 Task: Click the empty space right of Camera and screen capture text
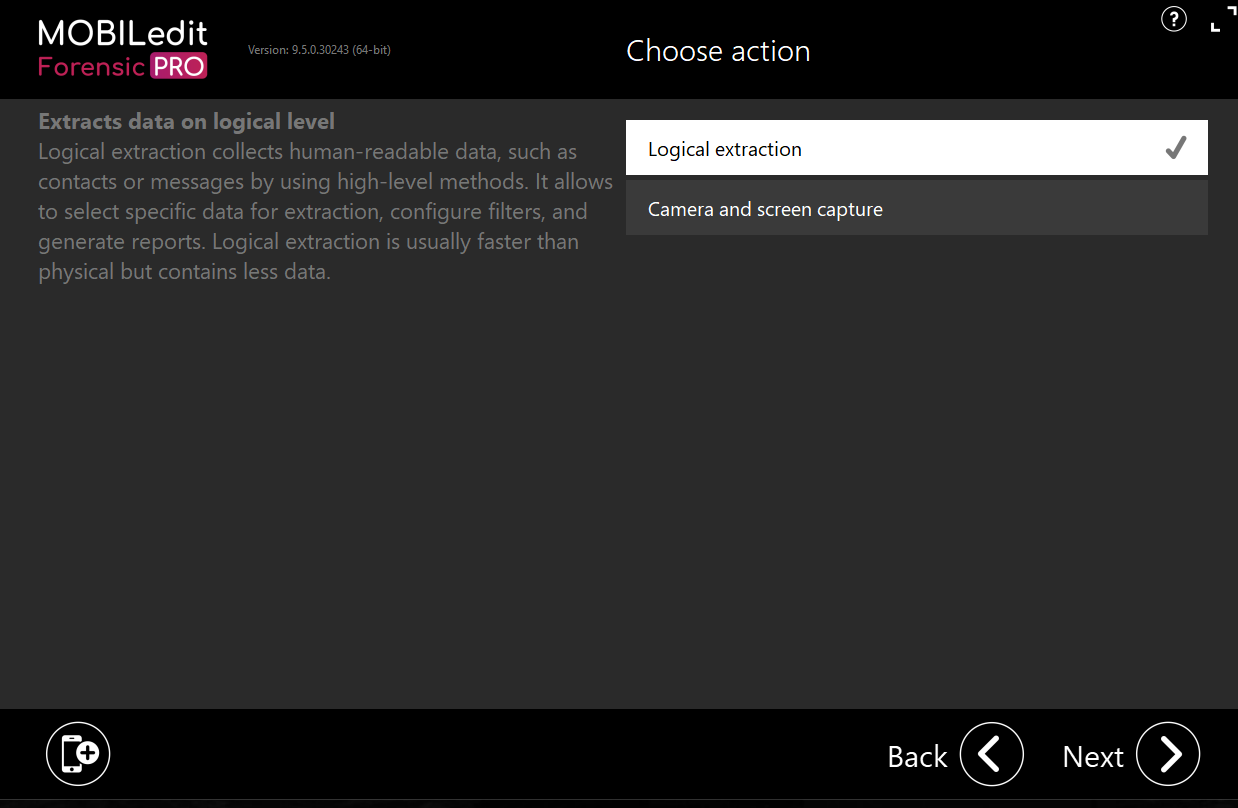tap(1045, 209)
